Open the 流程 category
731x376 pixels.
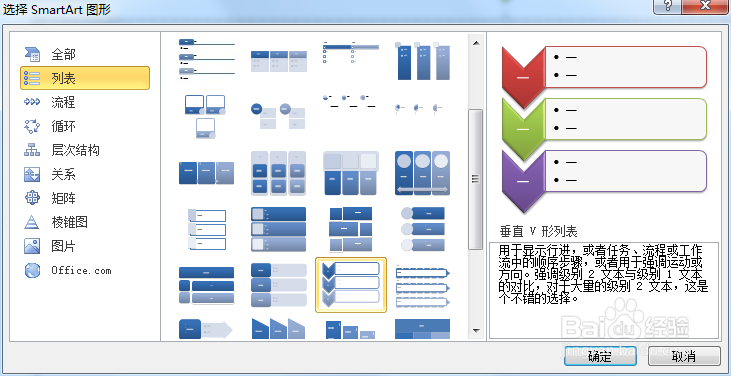[85, 102]
